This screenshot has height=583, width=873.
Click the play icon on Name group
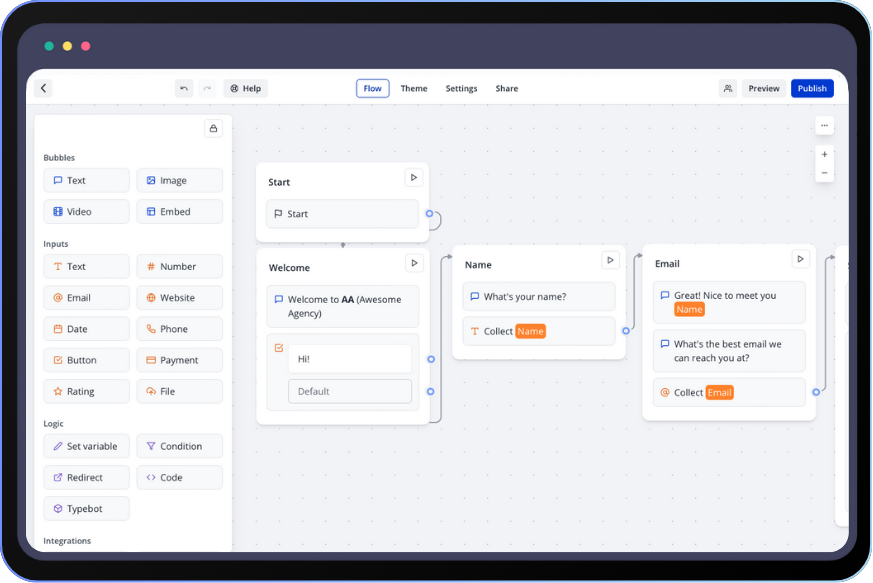pos(610,260)
